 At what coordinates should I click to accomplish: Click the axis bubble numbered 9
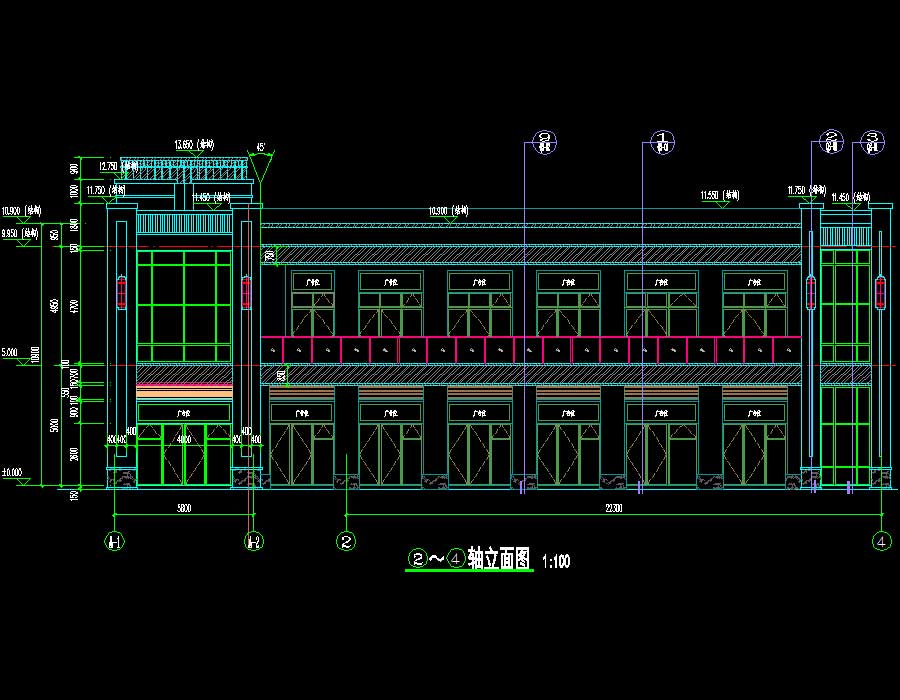click(x=544, y=142)
